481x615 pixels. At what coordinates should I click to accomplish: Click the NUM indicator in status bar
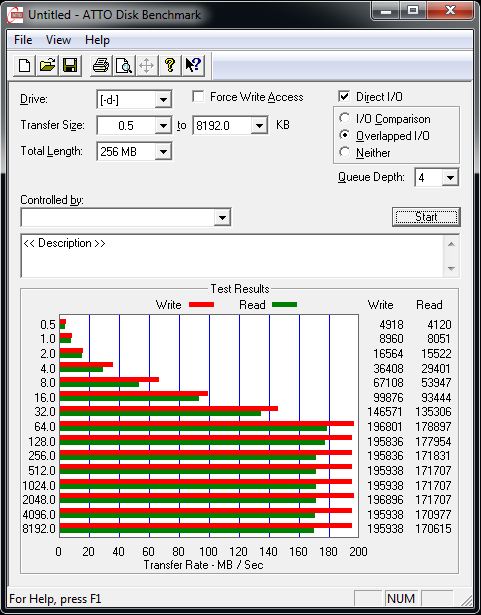tap(401, 599)
